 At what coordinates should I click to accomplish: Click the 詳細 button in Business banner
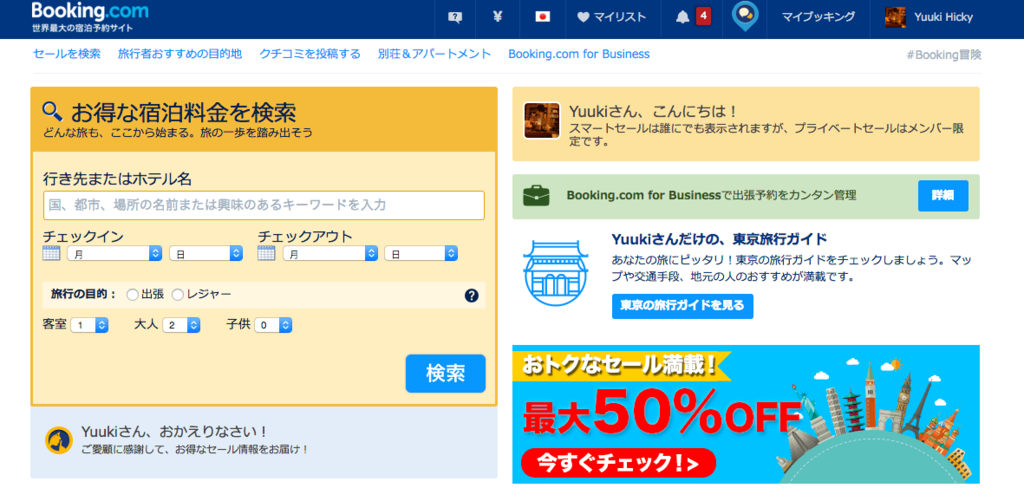click(x=943, y=196)
